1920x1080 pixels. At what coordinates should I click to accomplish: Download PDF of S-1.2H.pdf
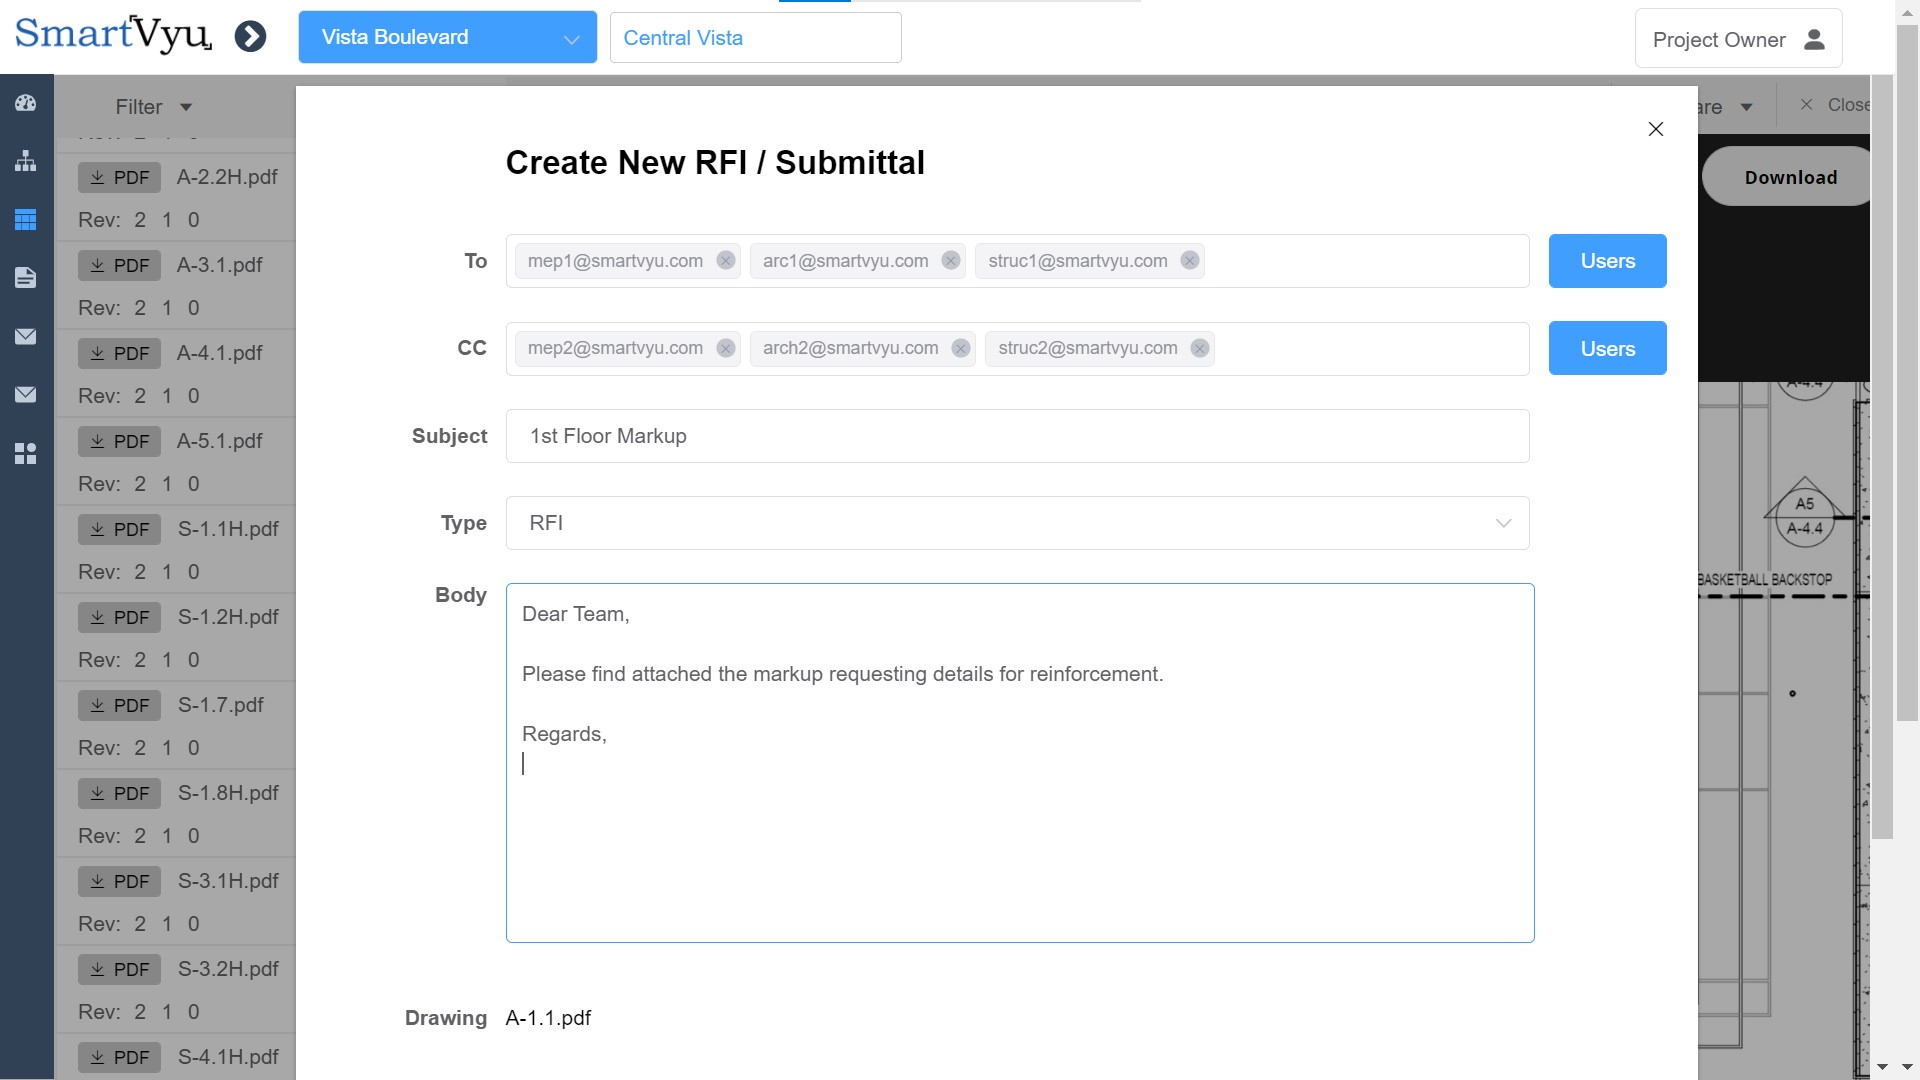120,617
